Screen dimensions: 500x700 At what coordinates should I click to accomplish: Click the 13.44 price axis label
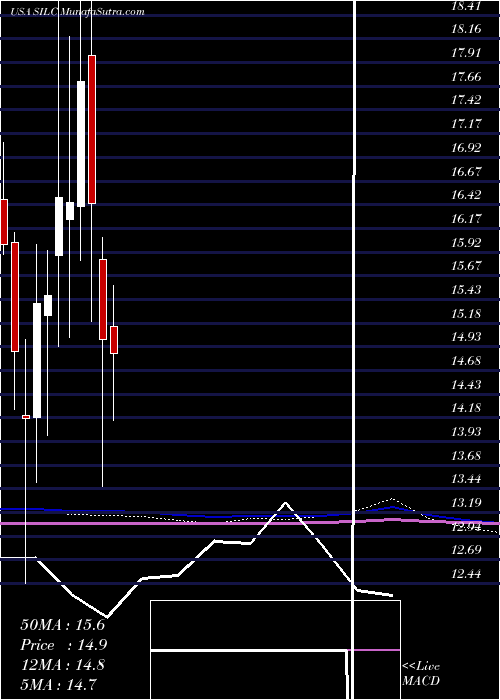tap(467, 479)
